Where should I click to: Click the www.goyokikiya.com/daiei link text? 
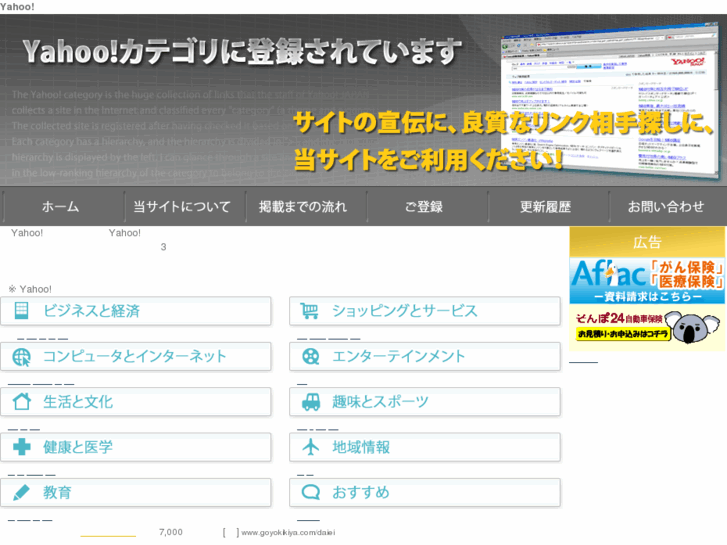click(x=288, y=532)
